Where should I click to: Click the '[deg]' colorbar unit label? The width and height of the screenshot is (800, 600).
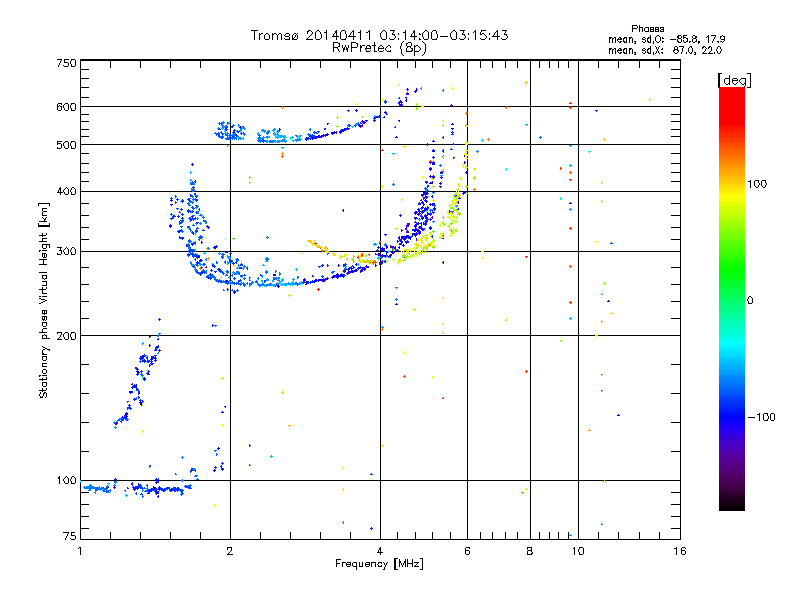pyautogui.click(x=734, y=80)
